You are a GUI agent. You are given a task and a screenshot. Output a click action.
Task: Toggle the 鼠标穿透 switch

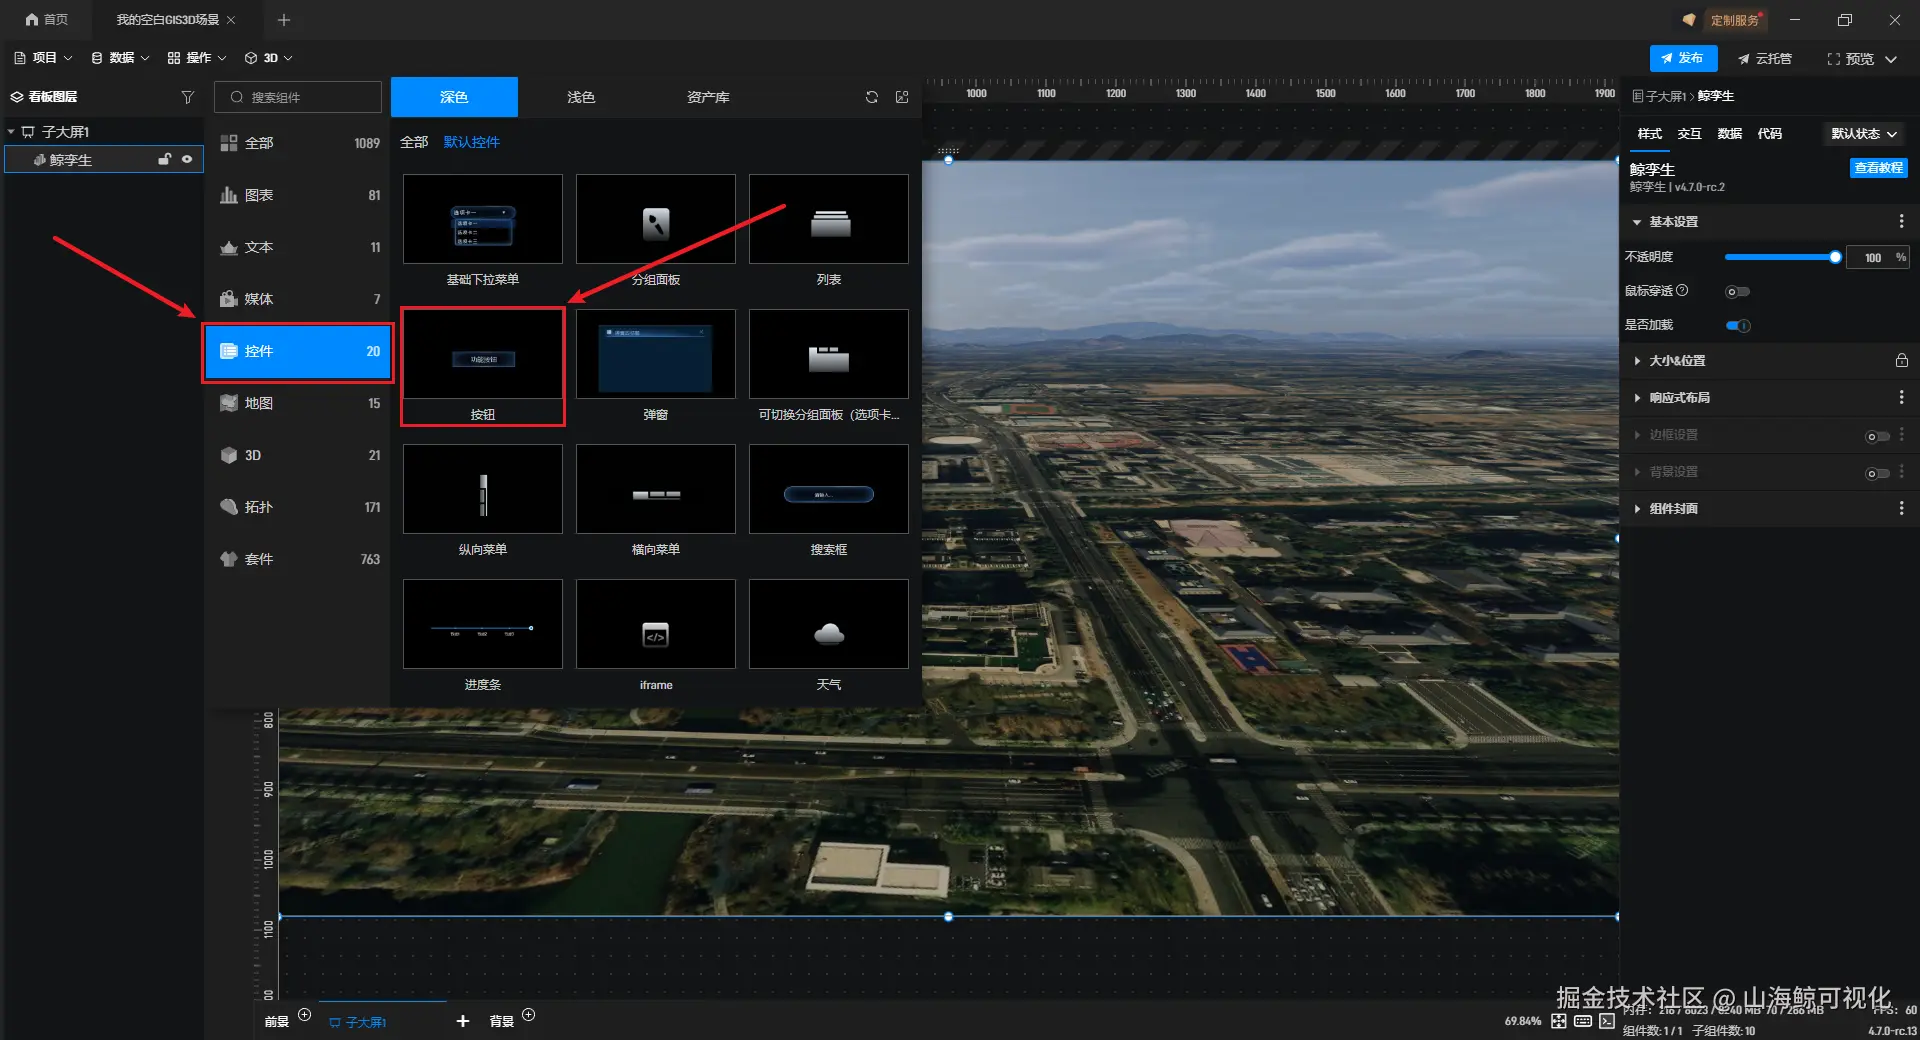[1738, 292]
